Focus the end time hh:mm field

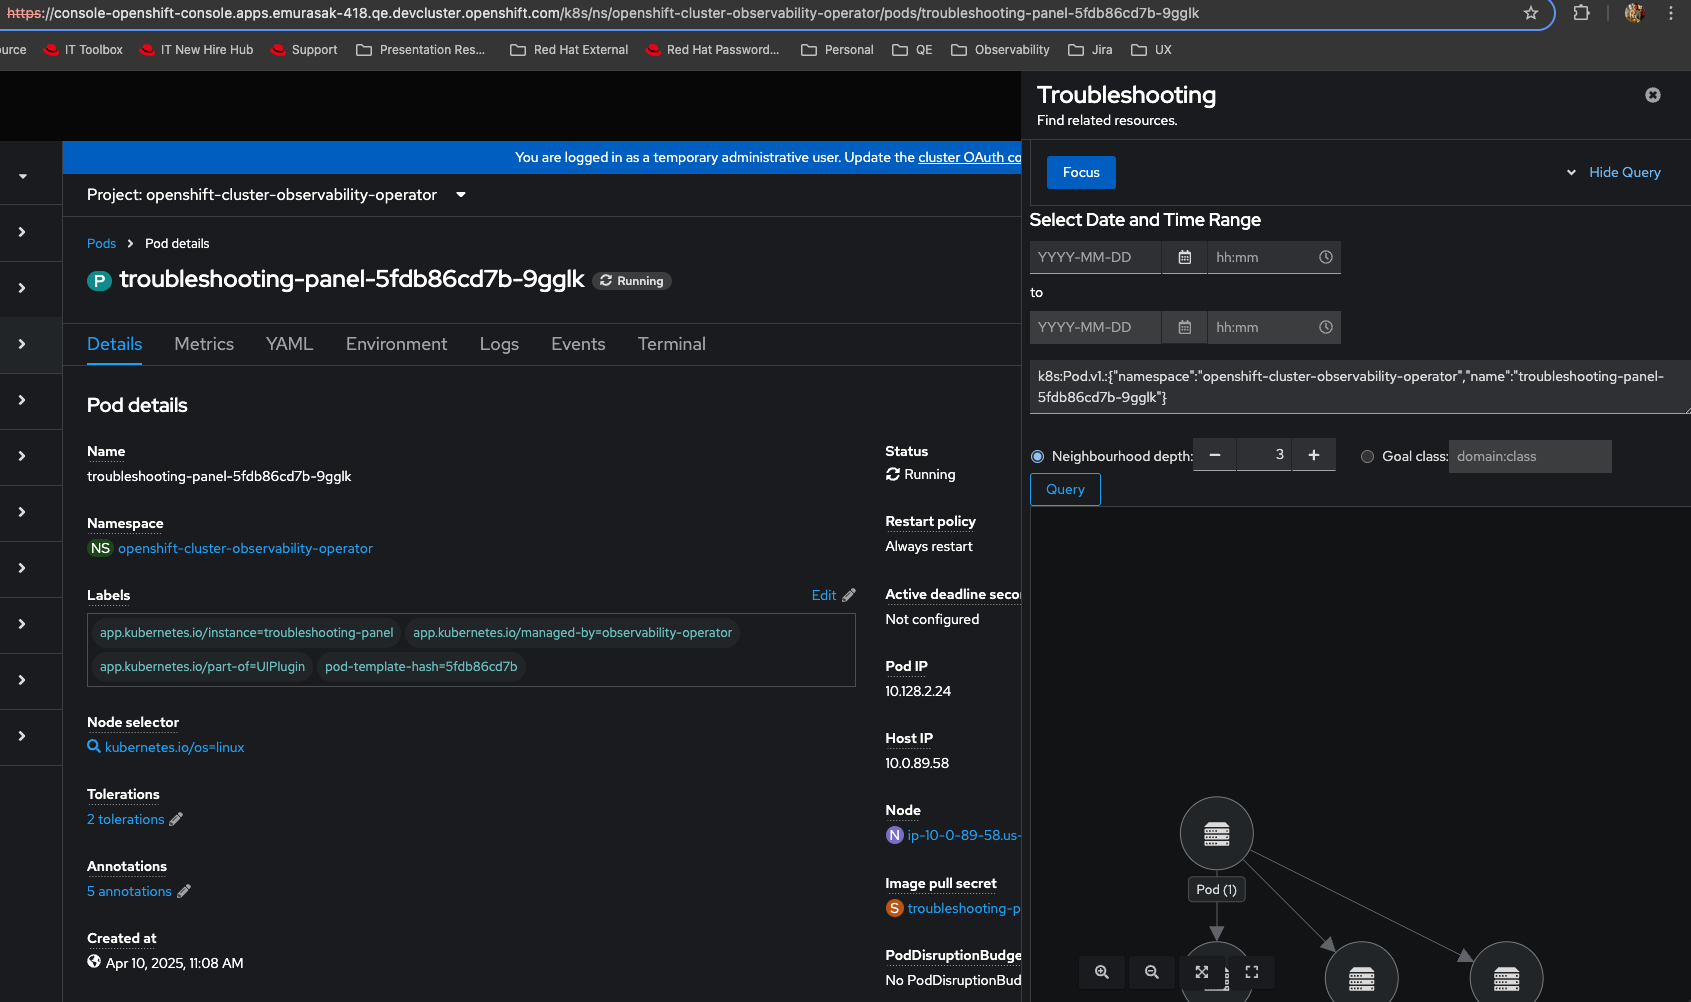(x=1260, y=327)
